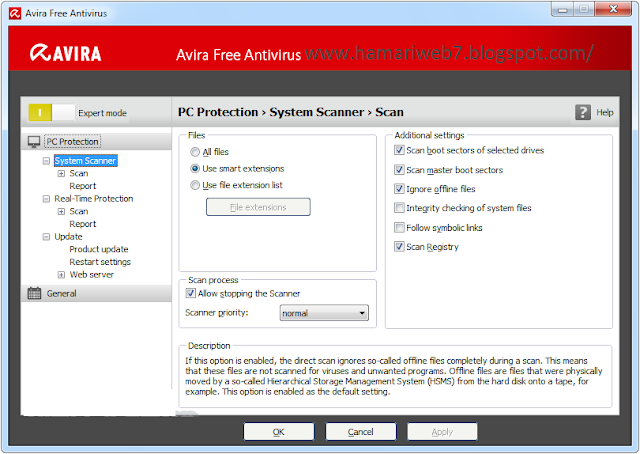Expand Scan under Real-Time Protection
The width and height of the screenshot is (640, 454).
click(61, 211)
